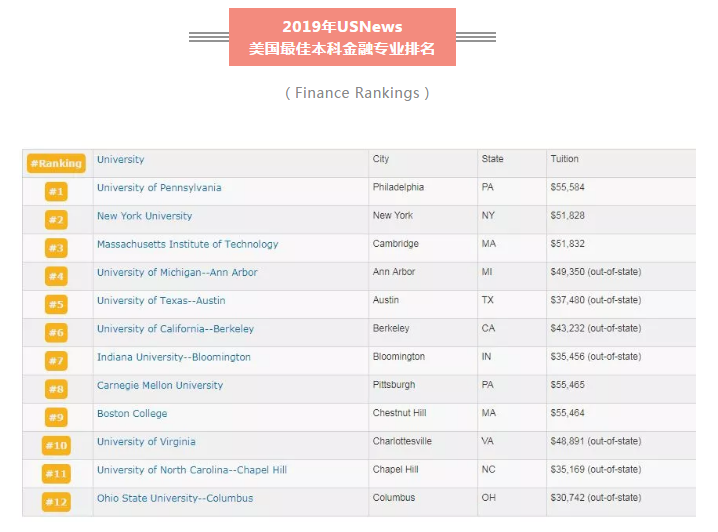Screen dimensions: 718x532
Task: Open University of Michigan--Ann Arbor link
Action: pyautogui.click(x=177, y=272)
